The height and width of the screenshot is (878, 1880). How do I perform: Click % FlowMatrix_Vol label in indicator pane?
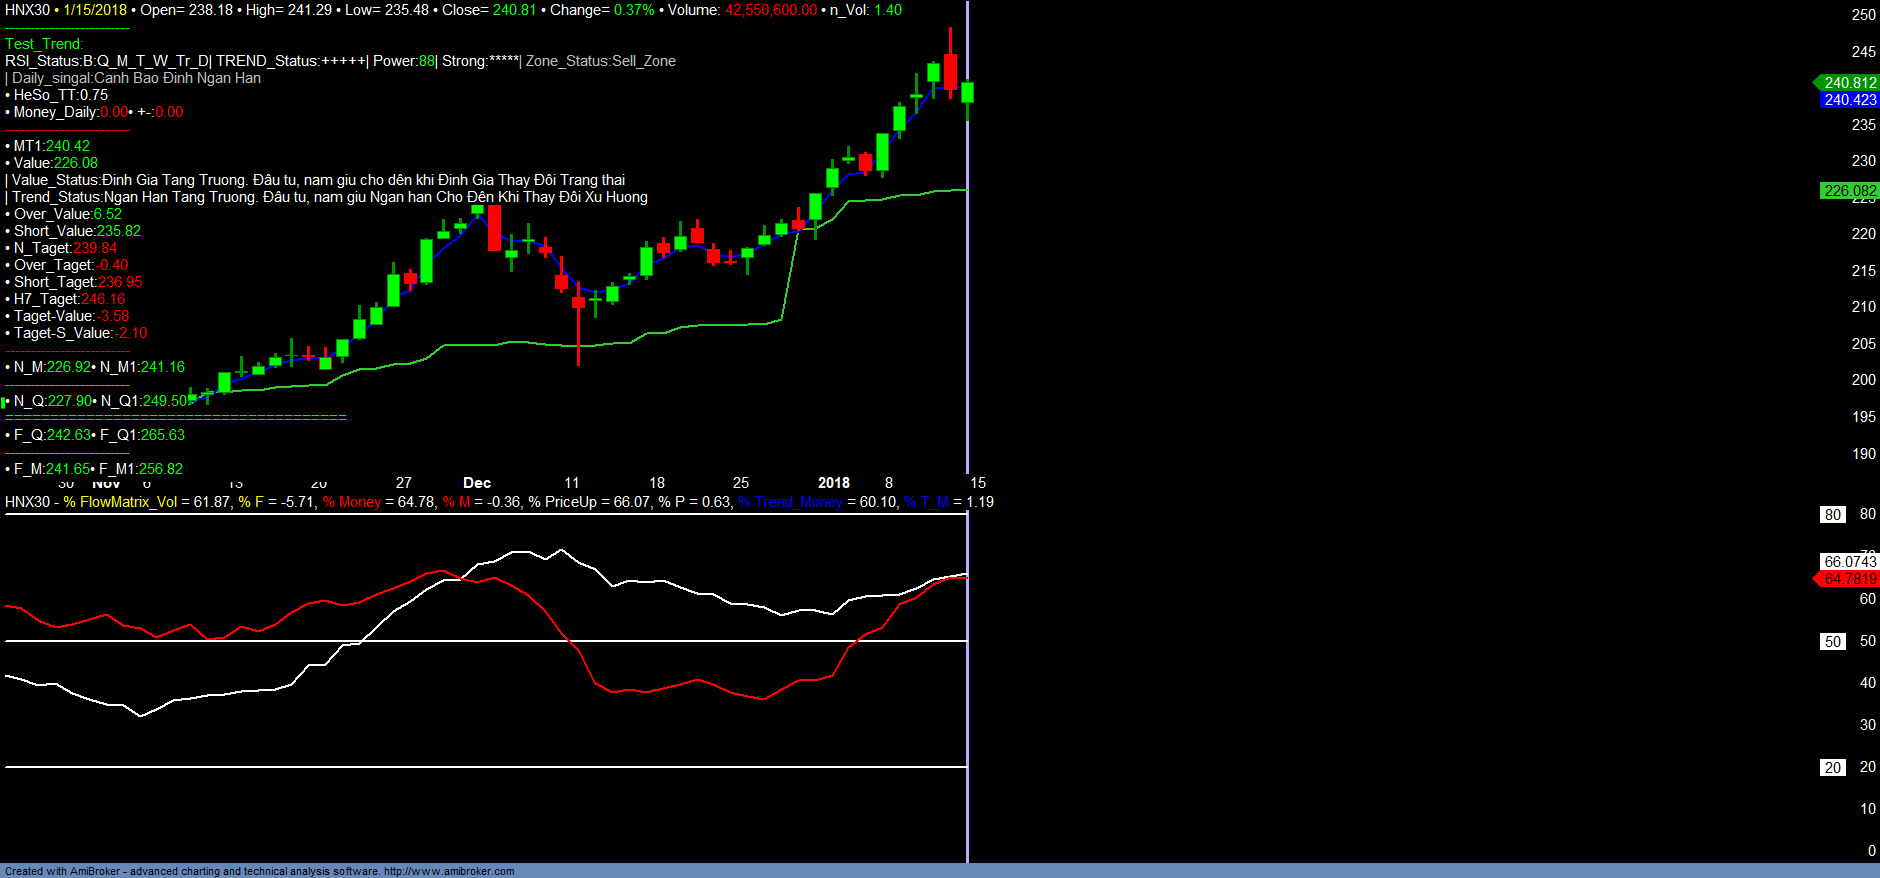[x=120, y=502]
